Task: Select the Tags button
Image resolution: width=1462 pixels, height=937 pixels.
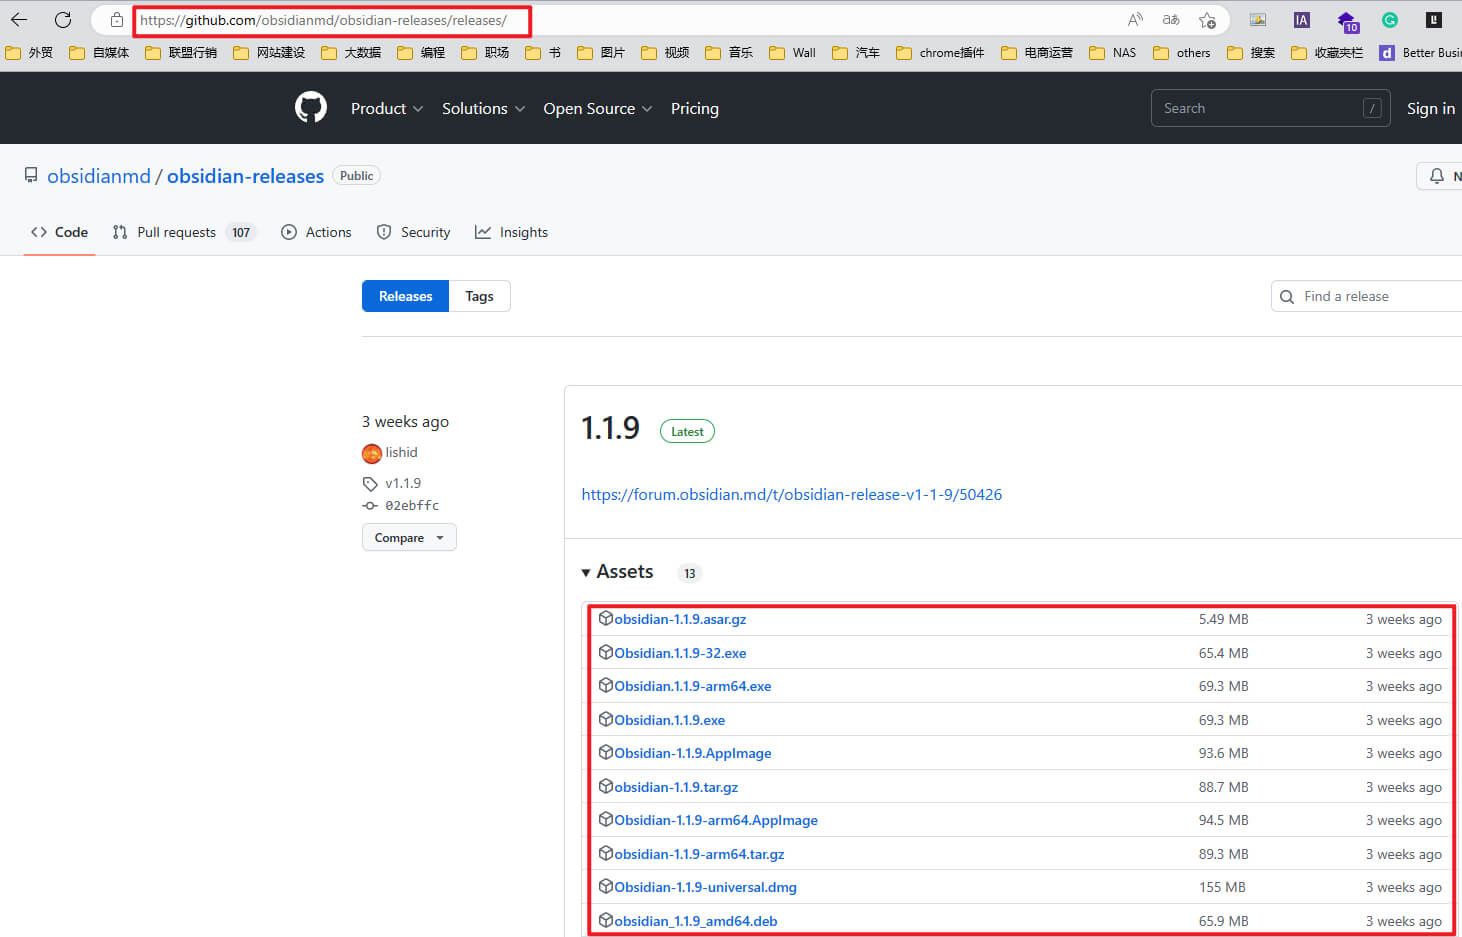Action: [x=479, y=296]
